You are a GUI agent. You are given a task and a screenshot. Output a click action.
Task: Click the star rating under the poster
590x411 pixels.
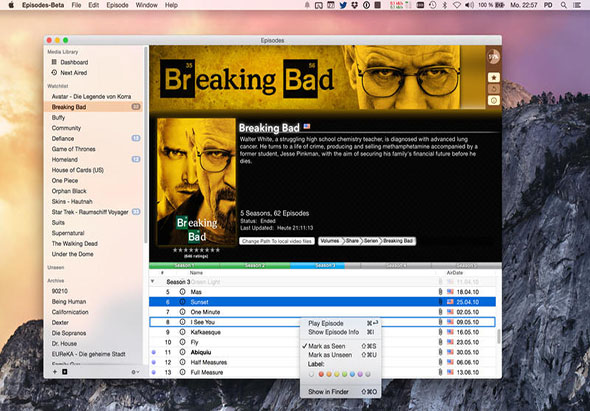196,250
